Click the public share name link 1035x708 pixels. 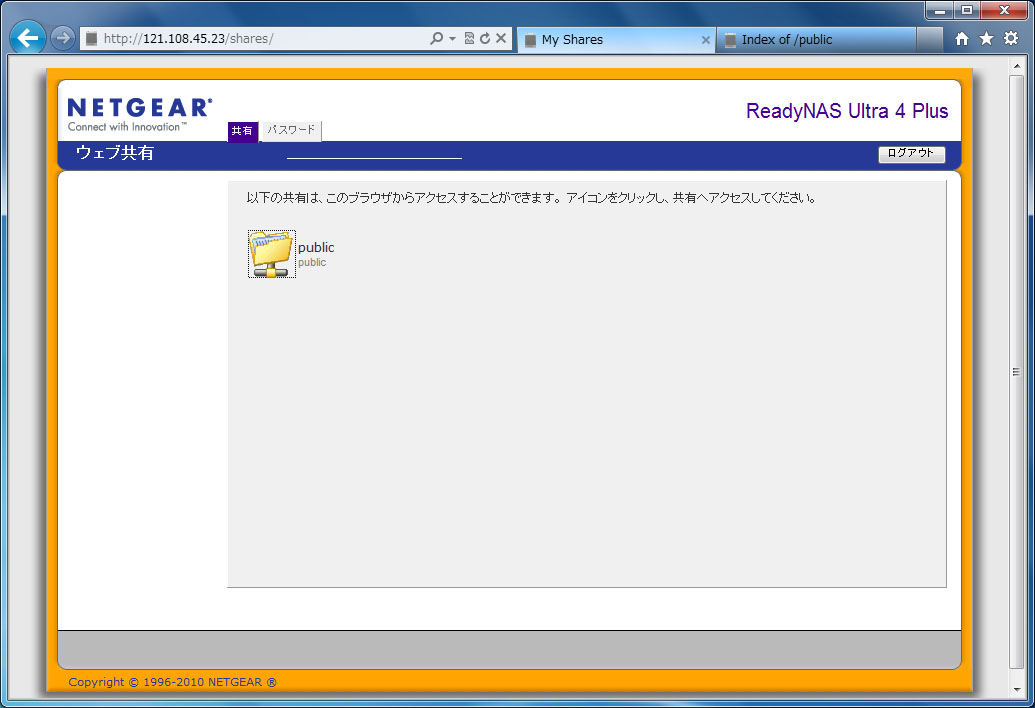tap(316, 247)
